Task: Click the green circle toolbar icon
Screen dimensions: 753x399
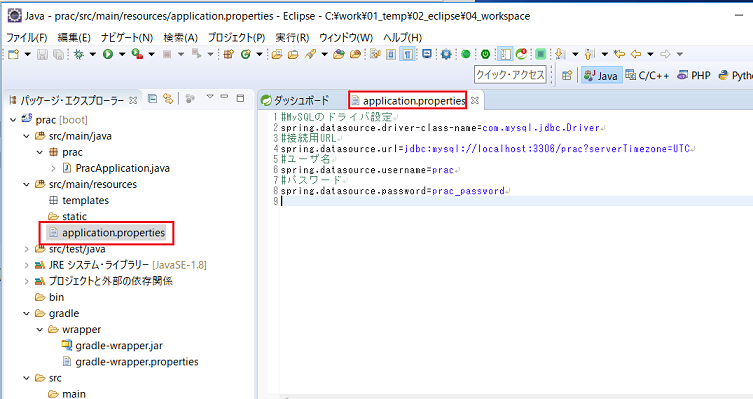Action: pos(465,54)
